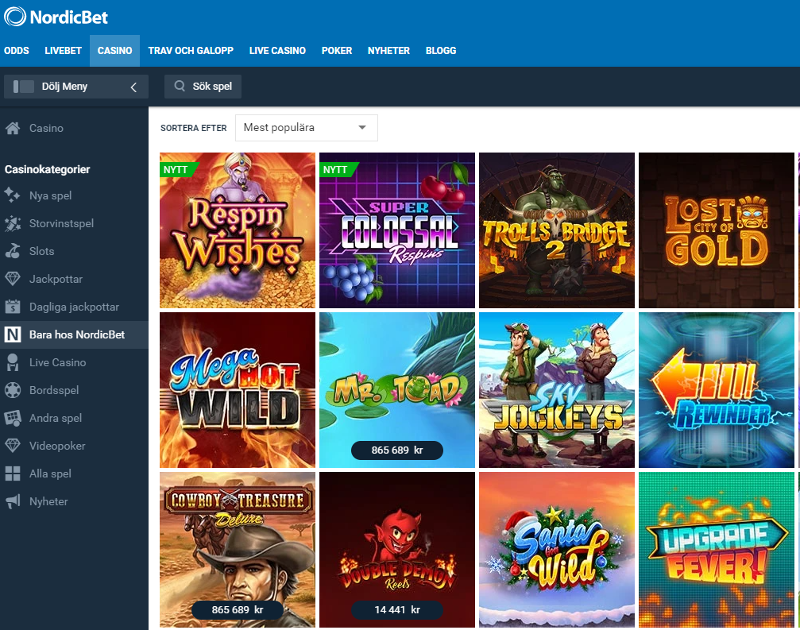Image resolution: width=800 pixels, height=630 pixels.
Task: Collapse sidebar with the chevron arrow
Action: point(133,87)
